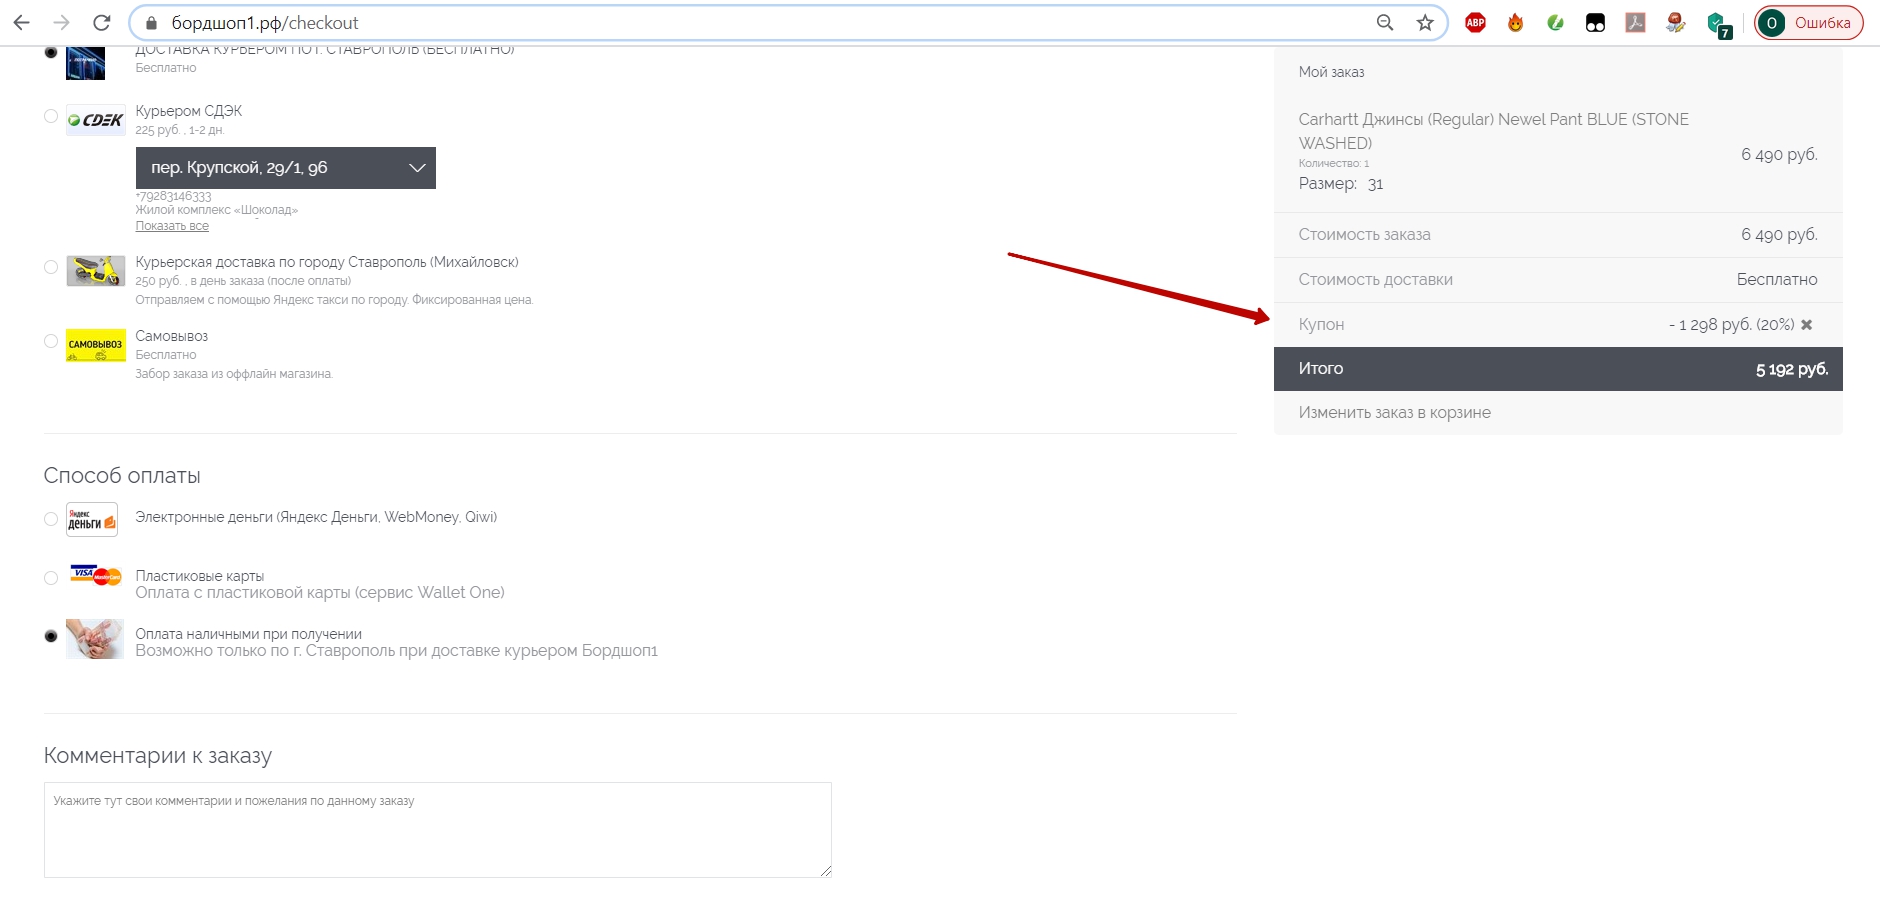Select Электронные деньги payment option
Viewport: 1880px width, 897px height.
tap(51, 519)
